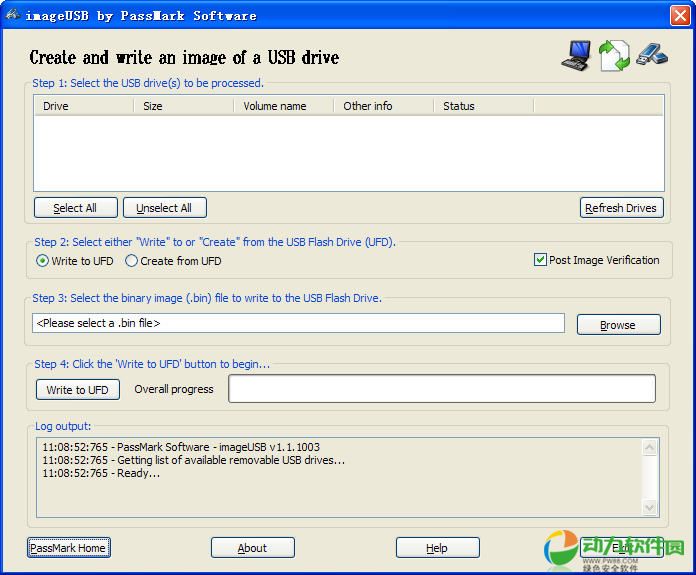Screen dimensions: 696x575
Task: Click the green arrows document icon
Action: pos(614,55)
